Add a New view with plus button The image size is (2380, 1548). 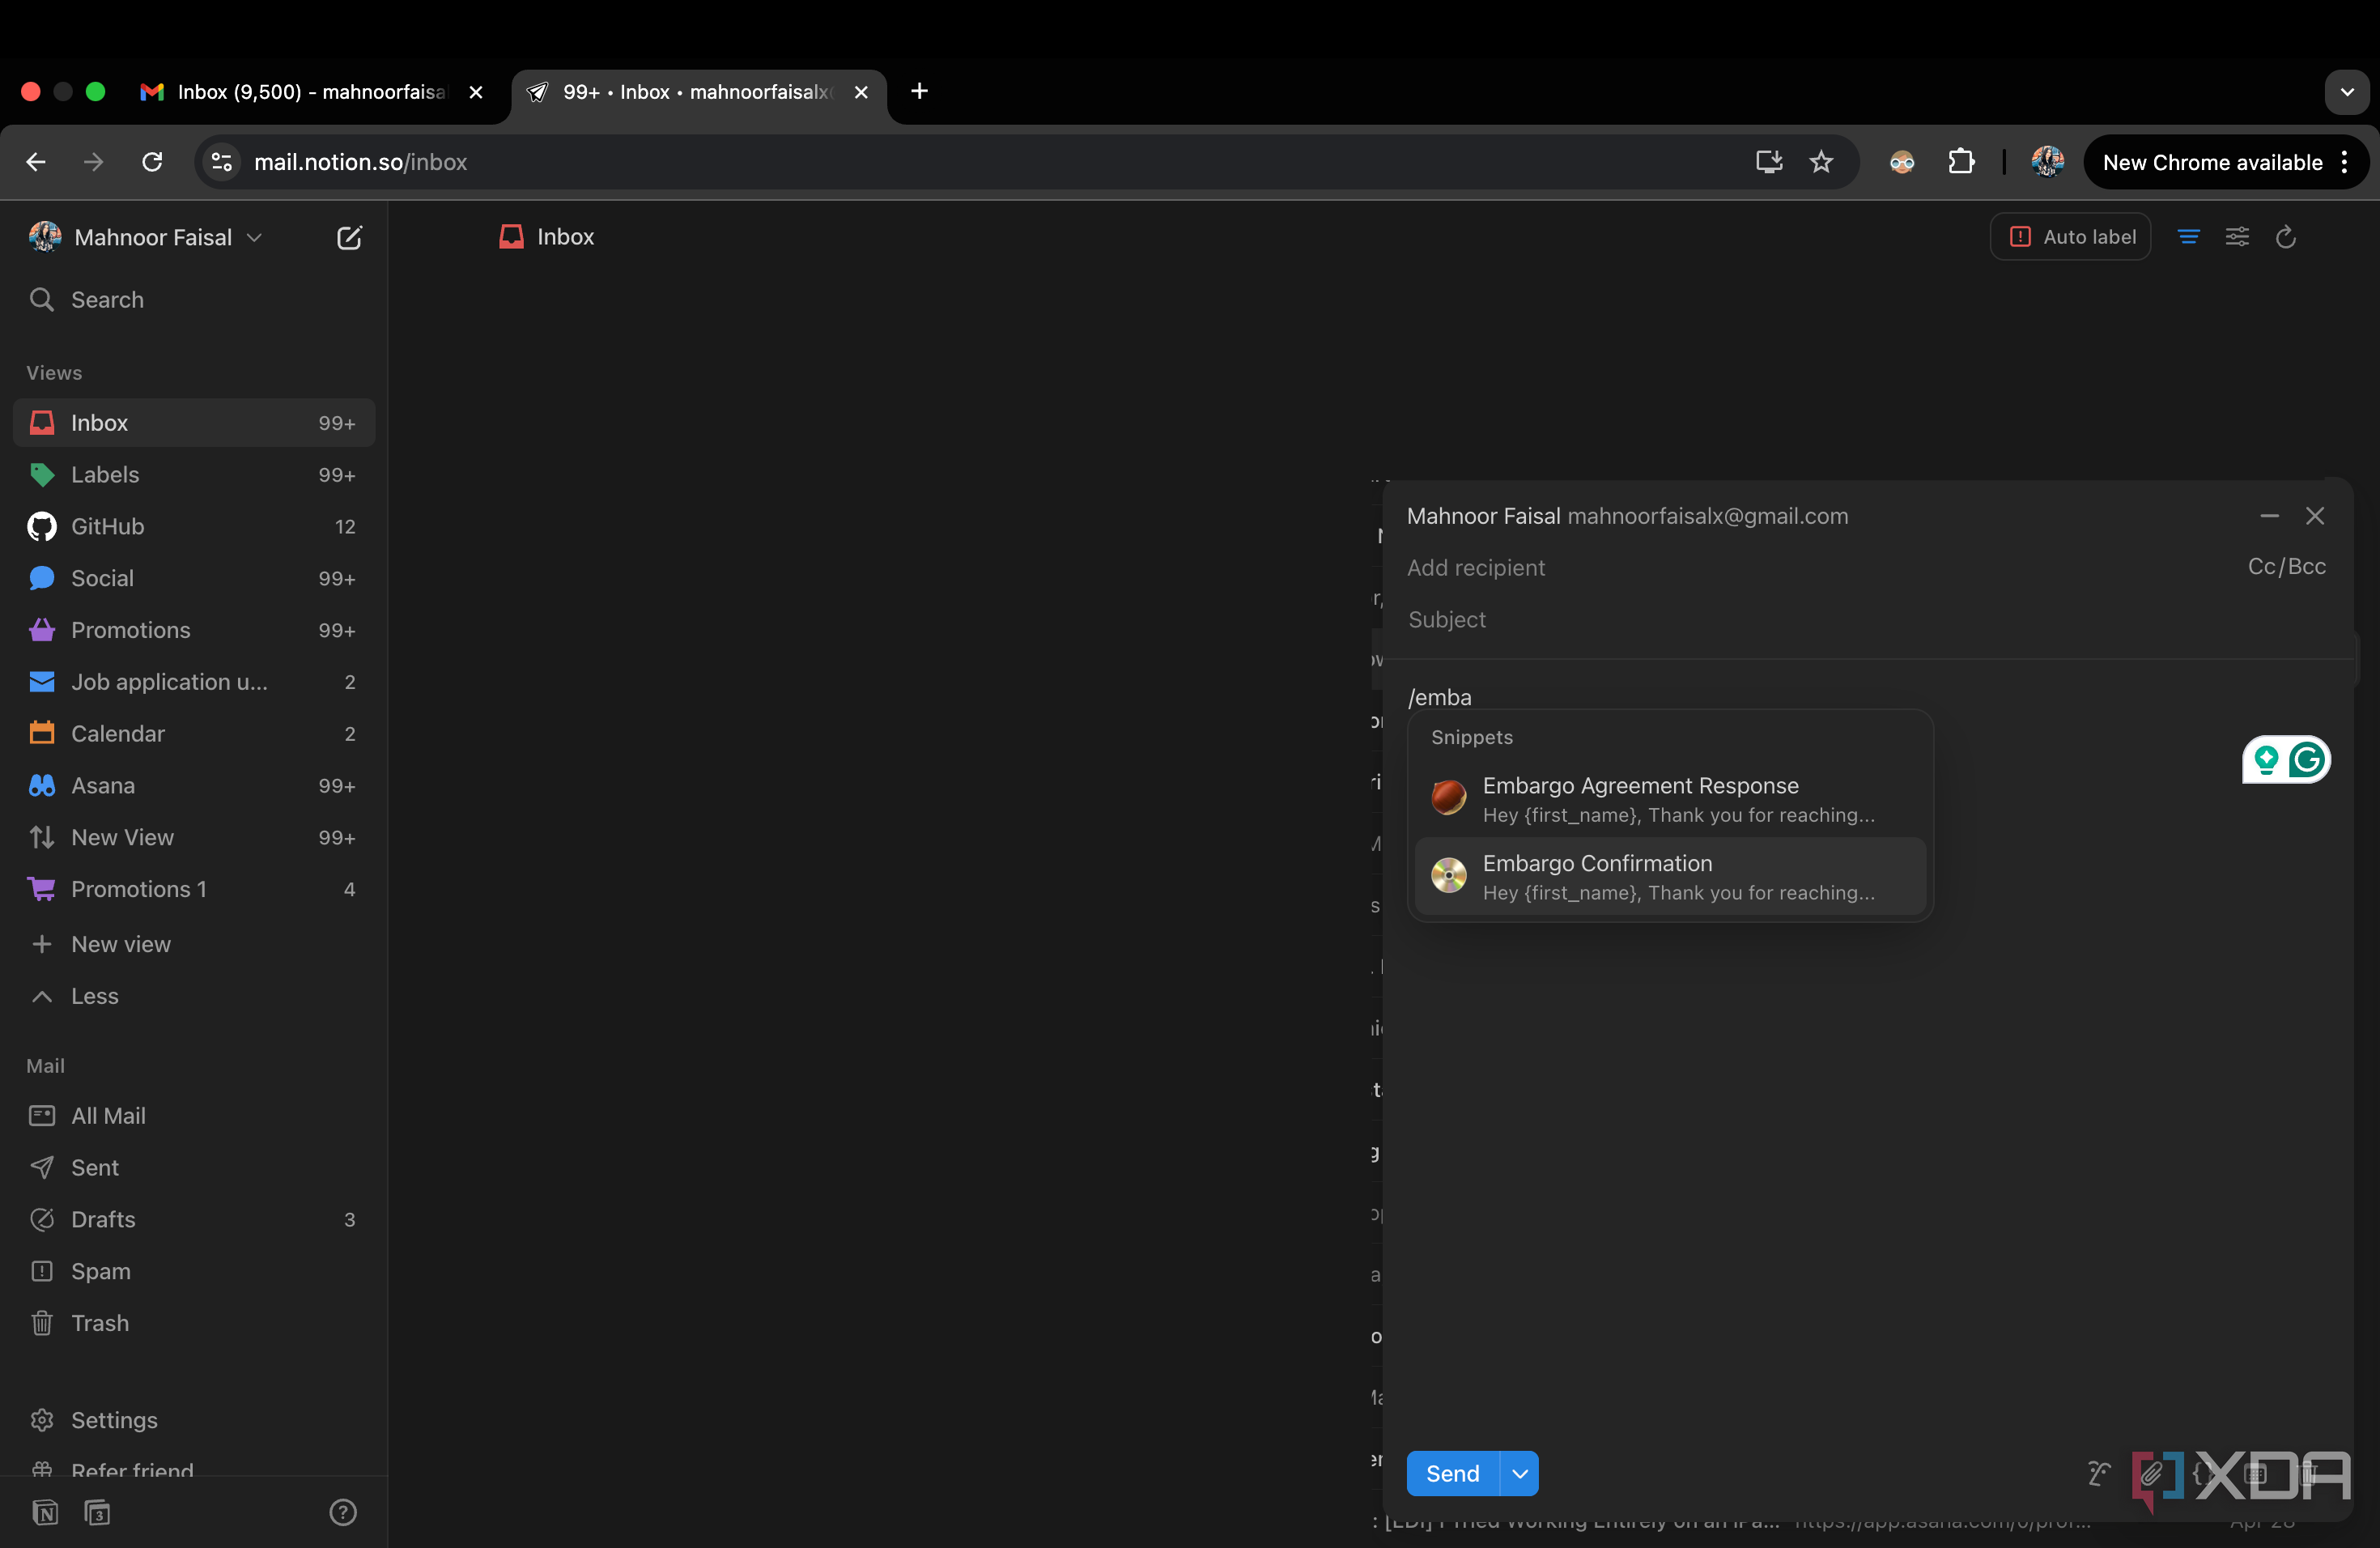tap(193, 944)
